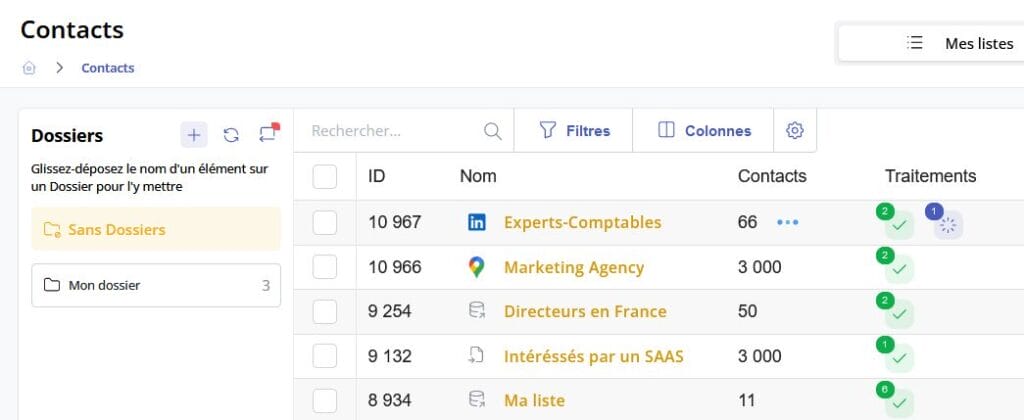Open the Colonnes column chooser
The height and width of the screenshot is (420, 1024).
[x=705, y=131]
